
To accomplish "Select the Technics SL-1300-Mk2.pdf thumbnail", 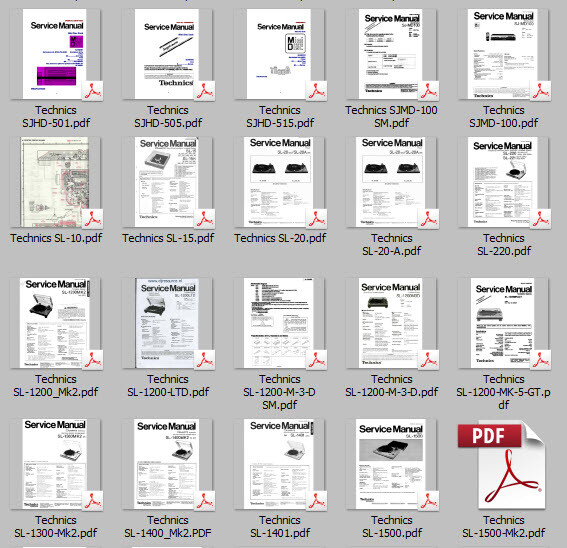I will pos(55,464).
